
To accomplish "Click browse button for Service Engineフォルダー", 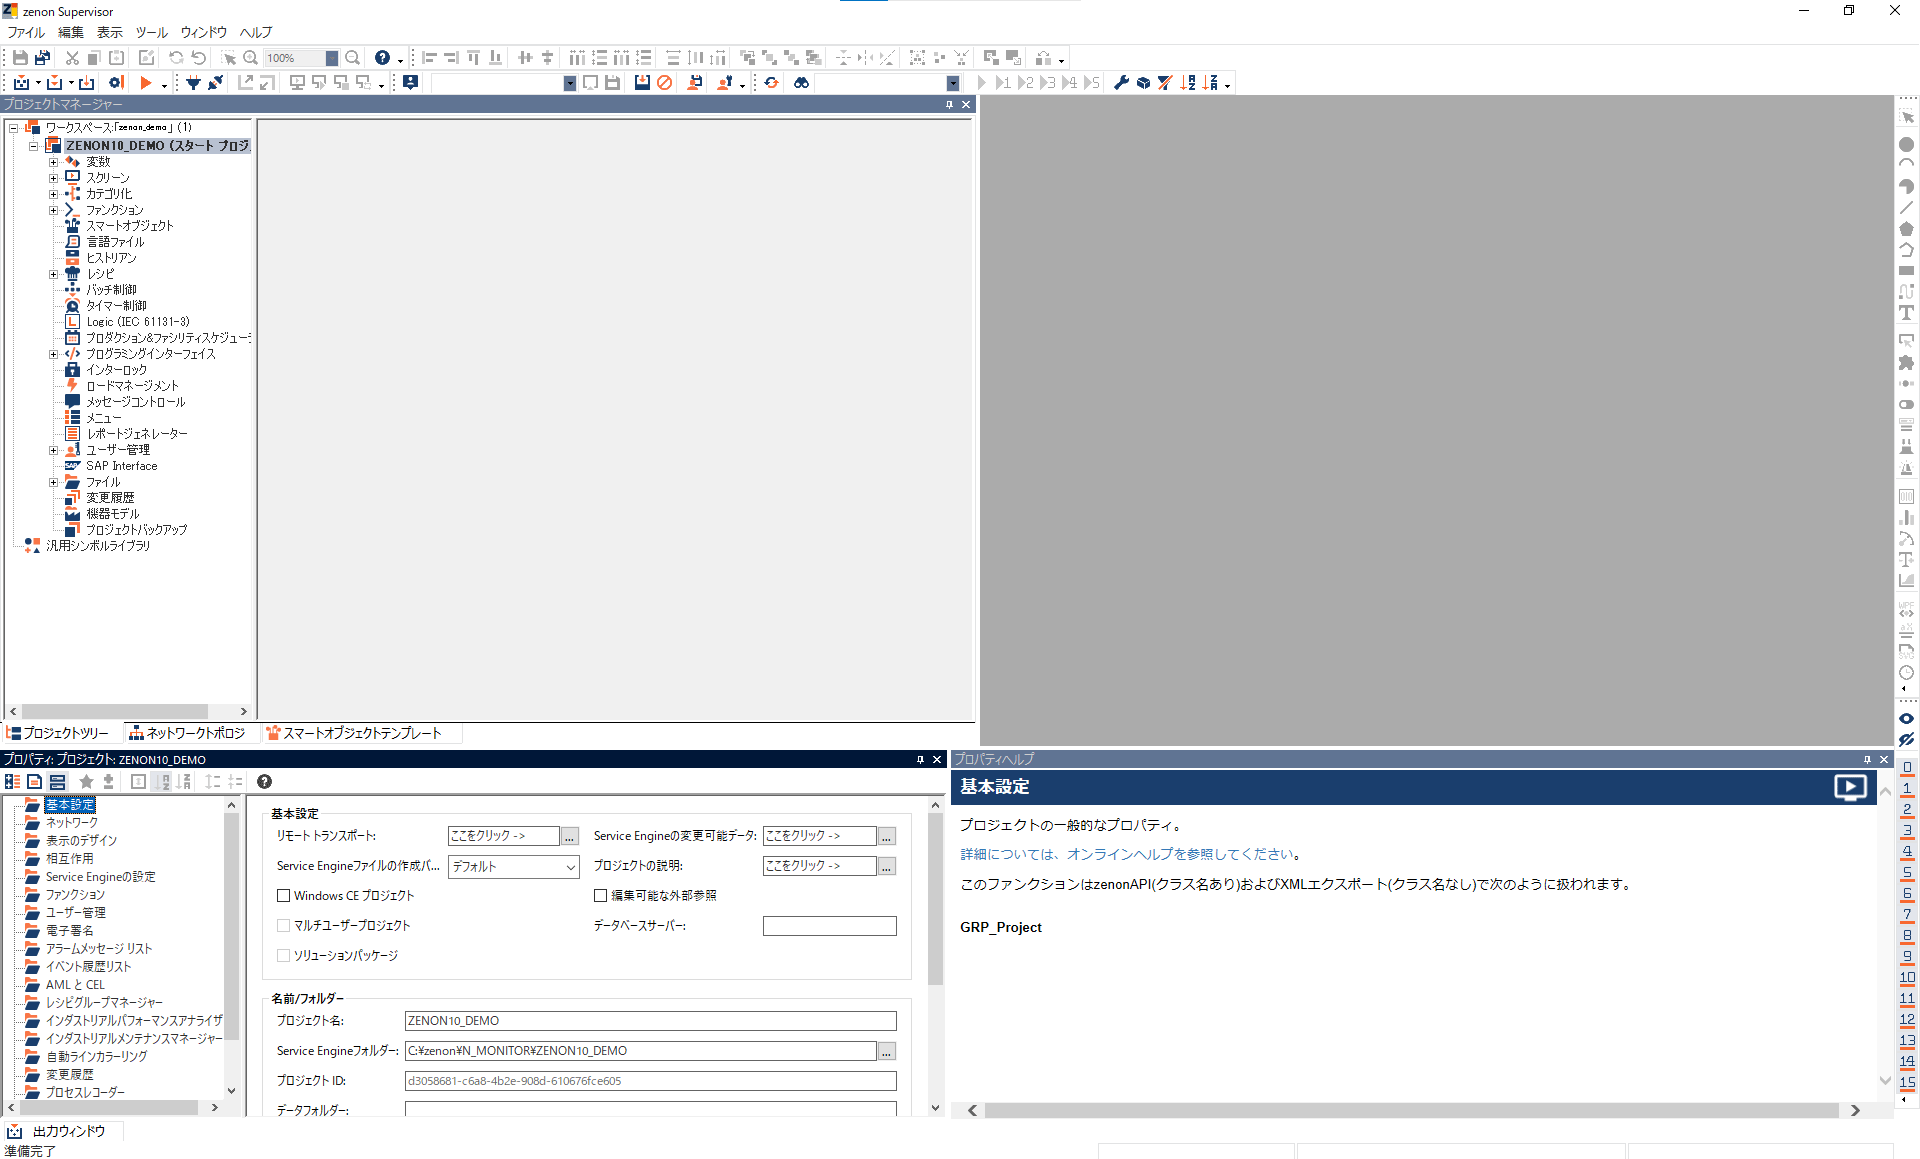I will click(x=887, y=1051).
